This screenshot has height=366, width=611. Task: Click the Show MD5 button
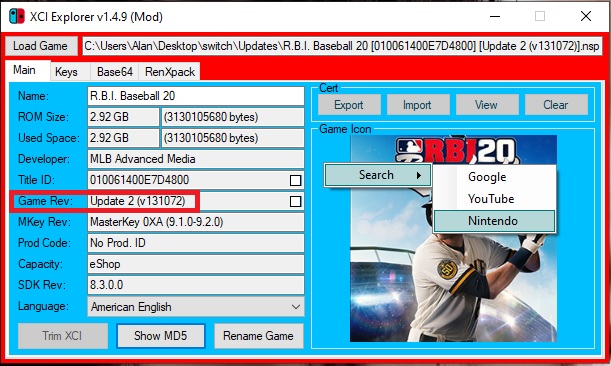point(161,336)
